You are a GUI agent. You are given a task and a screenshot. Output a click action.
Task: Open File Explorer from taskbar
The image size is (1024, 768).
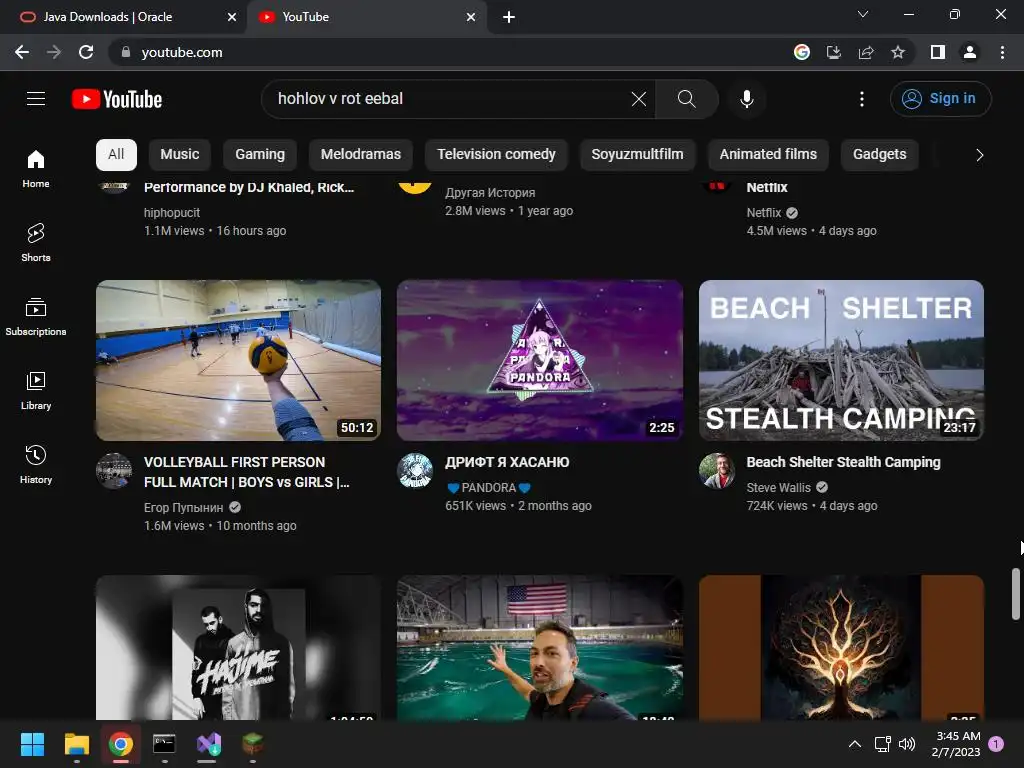click(76, 744)
